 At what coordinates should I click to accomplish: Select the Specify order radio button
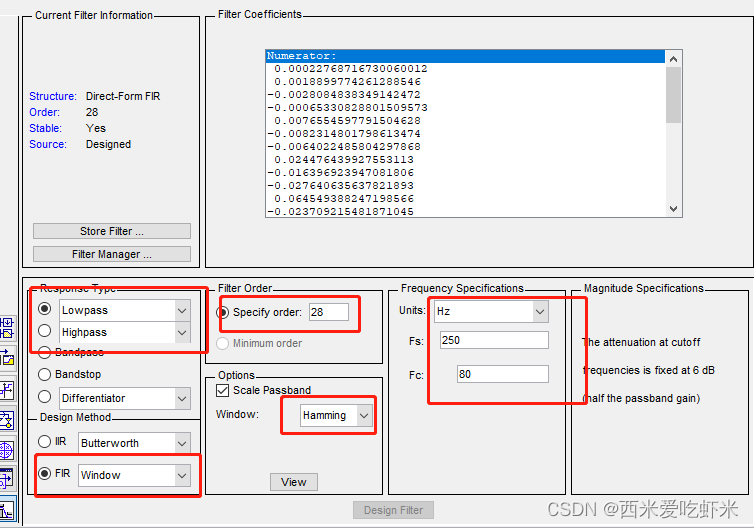click(x=223, y=313)
